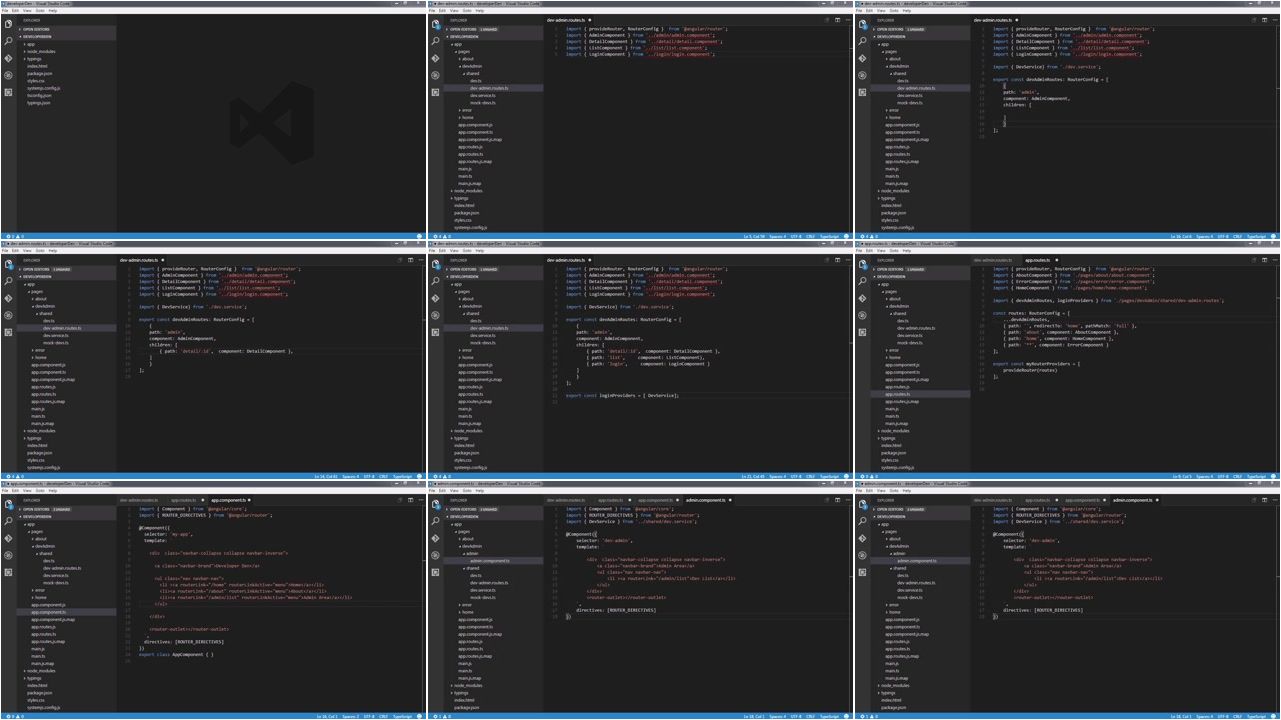Open app.routes.js.map in app.routes.ts window
1281x720 pixels.
tap(902, 401)
